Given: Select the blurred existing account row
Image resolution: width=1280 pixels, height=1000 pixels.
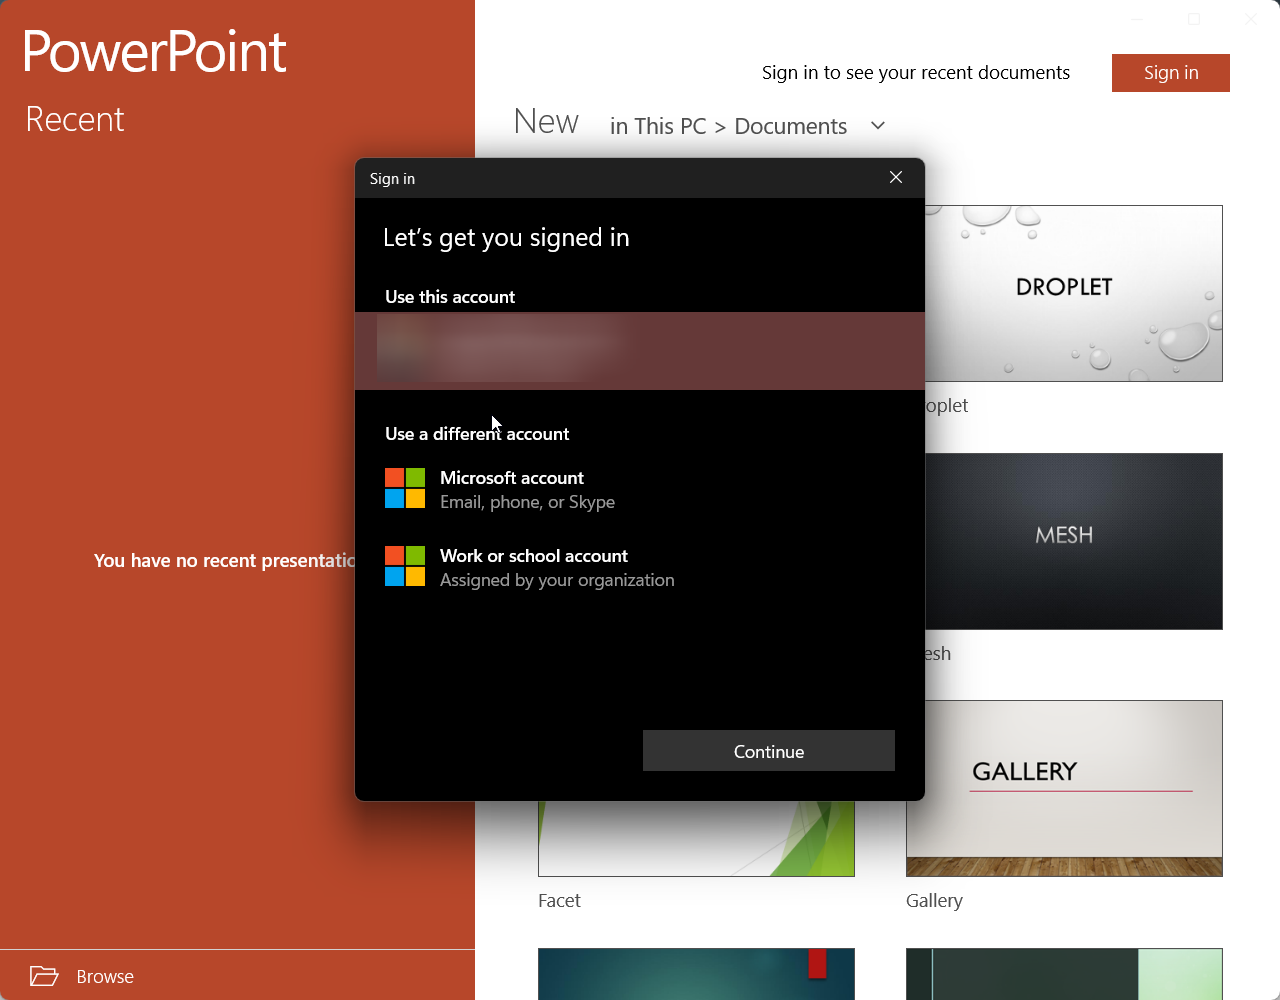Looking at the screenshot, I should coord(640,351).
